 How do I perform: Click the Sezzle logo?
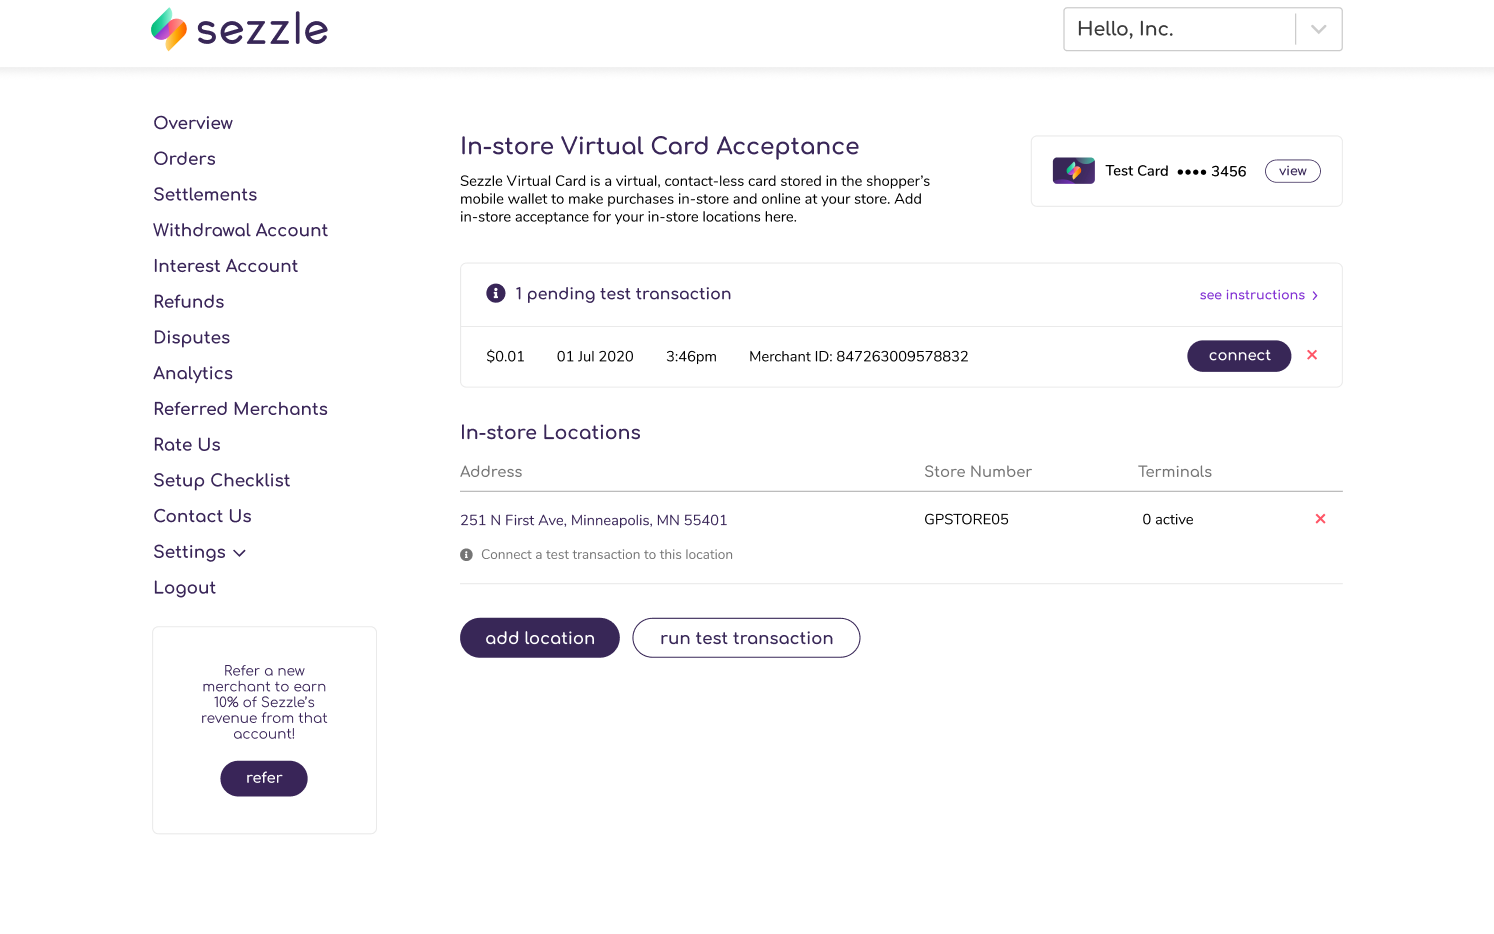(239, 29)
